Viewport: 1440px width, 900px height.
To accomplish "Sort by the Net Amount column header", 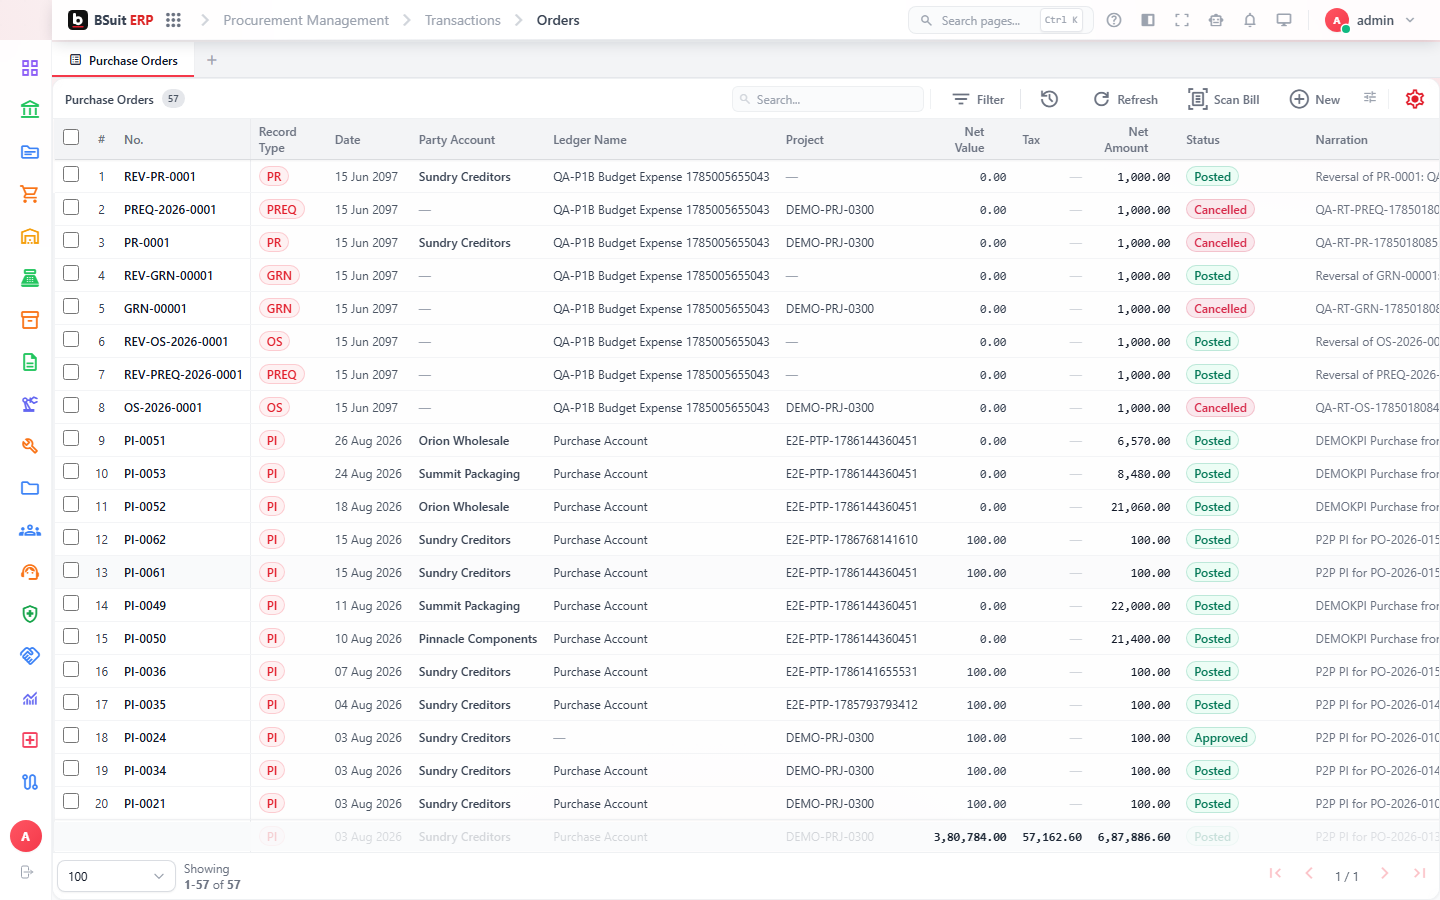I will [x=1126, y=140].
